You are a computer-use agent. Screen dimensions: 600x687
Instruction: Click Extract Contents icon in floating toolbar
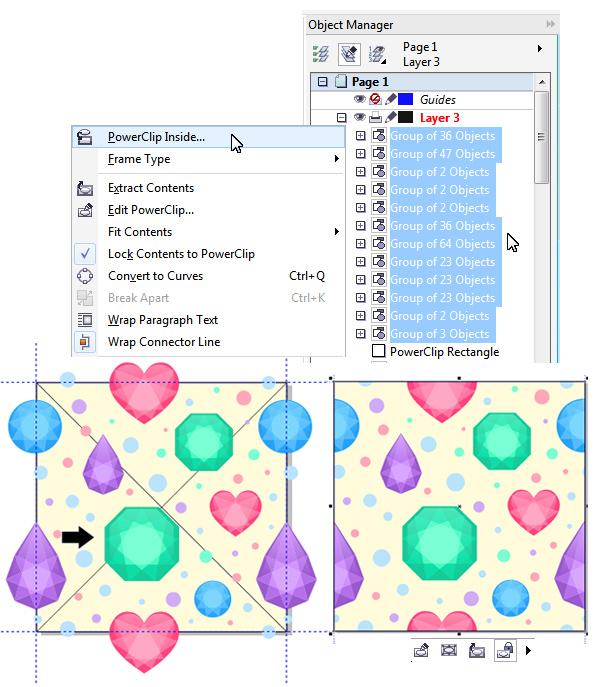(x=477, y=650)
